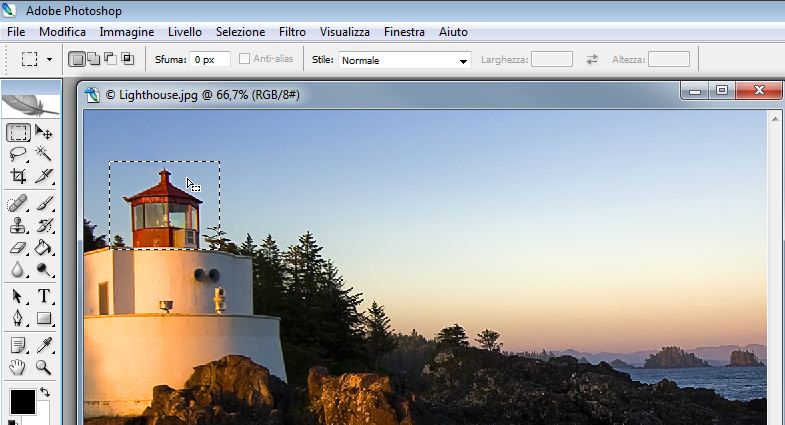Toggle the Anti-alias checkbox
Image resolution: width=785 pixels, height=425 pixels.
point(244,59)
